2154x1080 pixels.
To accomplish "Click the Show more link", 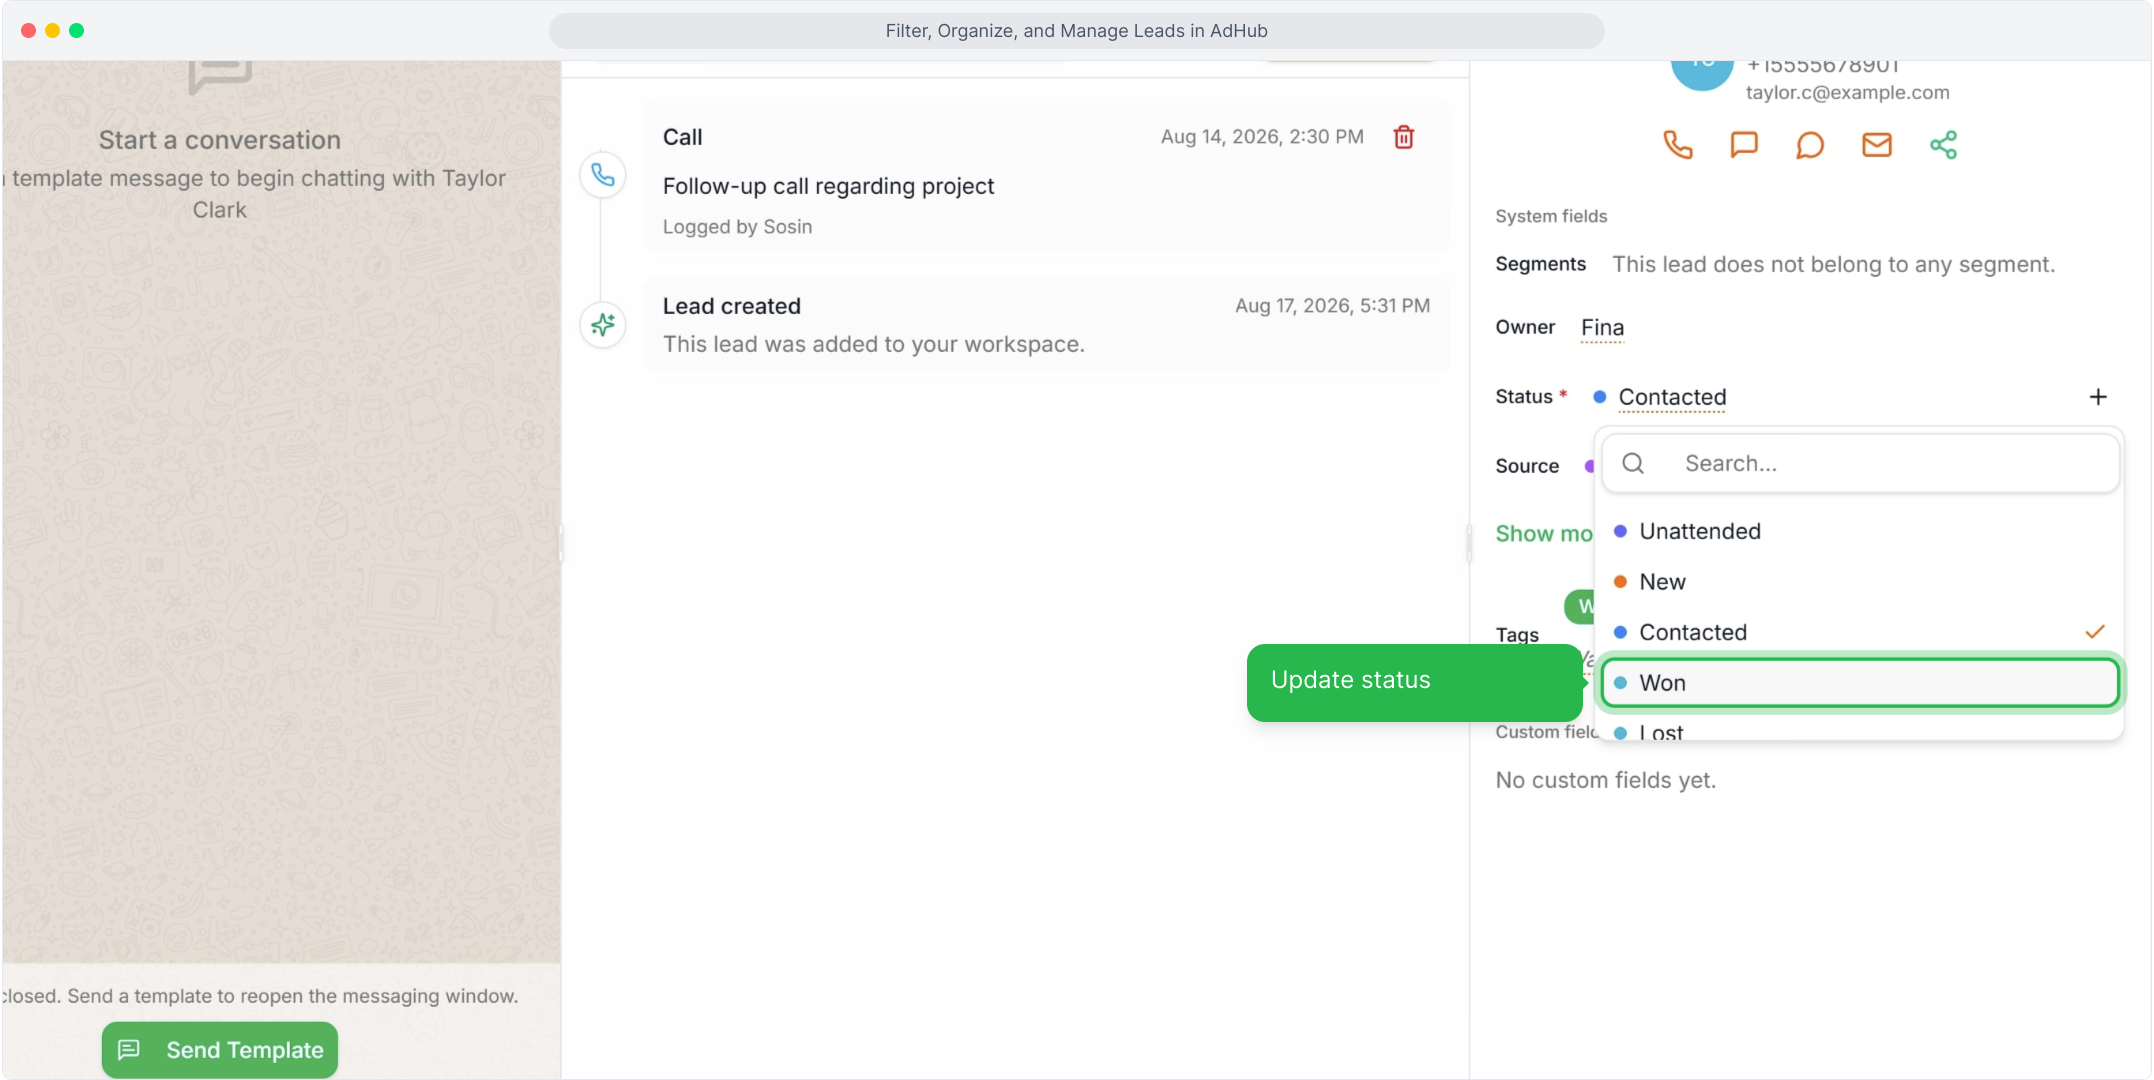I will (x=1544, y=534).
